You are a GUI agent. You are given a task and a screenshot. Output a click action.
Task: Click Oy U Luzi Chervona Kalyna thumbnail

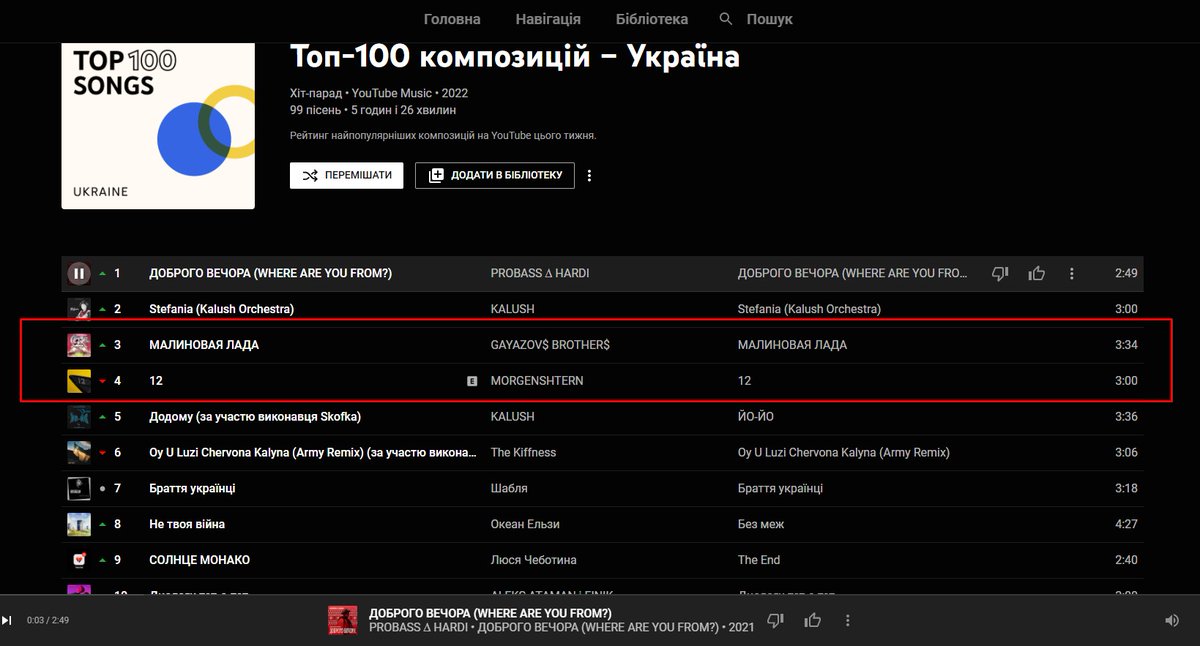[x=79, y=452]
